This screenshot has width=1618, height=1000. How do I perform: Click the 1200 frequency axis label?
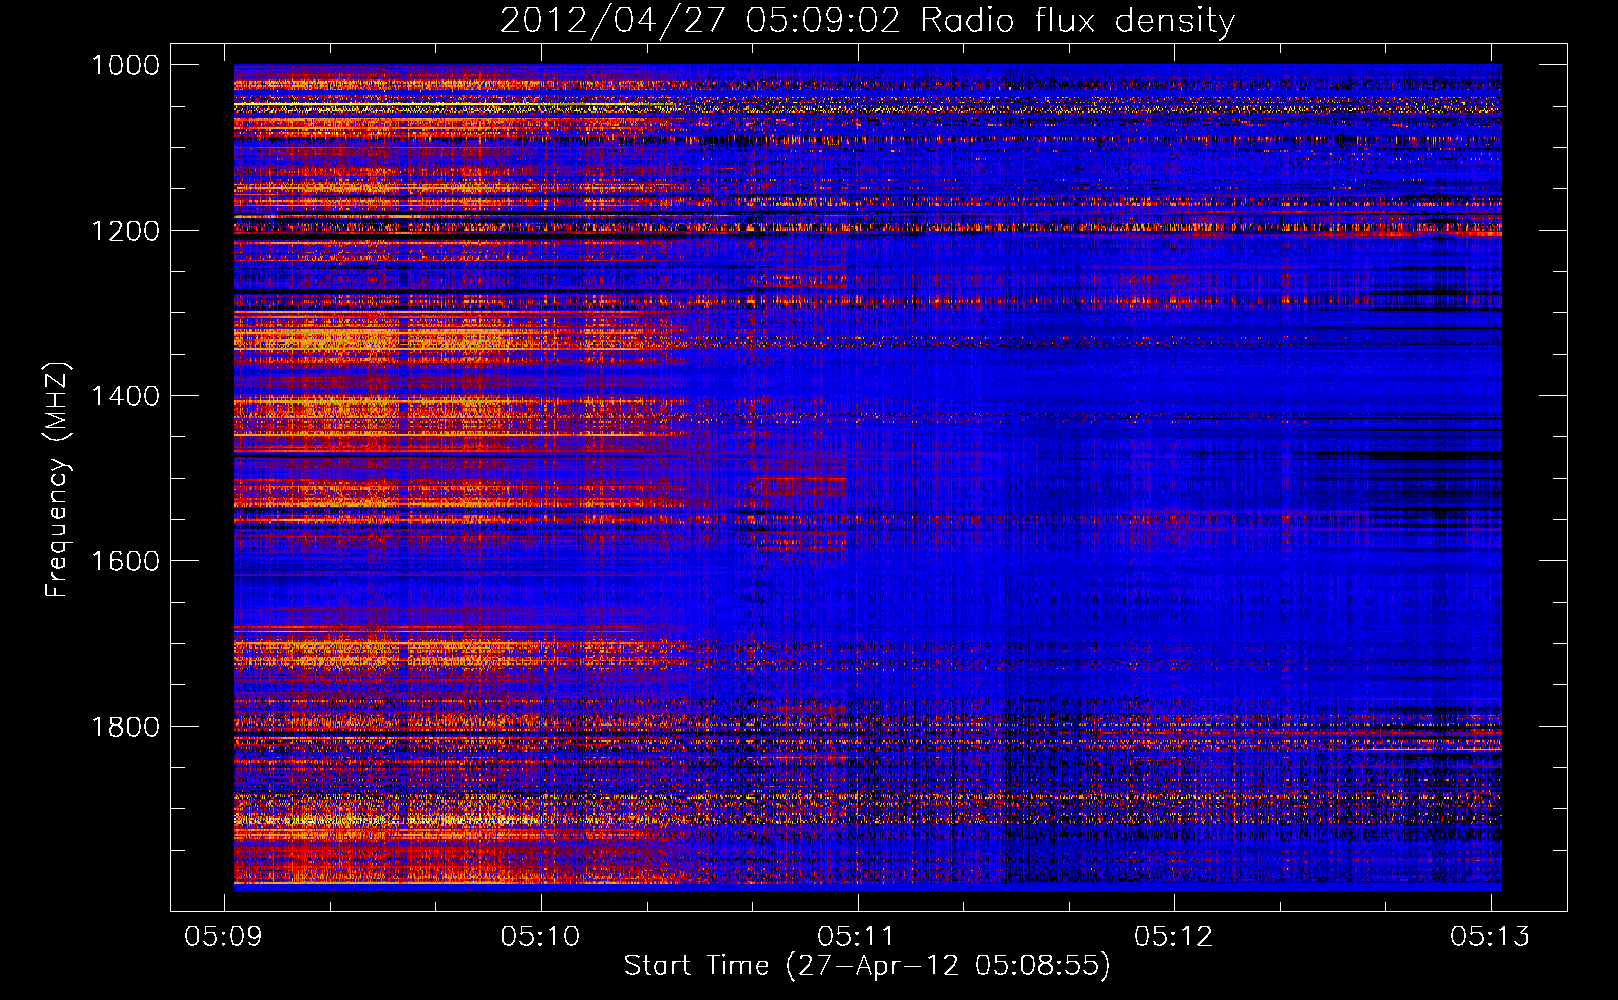(x=125, y=230)
